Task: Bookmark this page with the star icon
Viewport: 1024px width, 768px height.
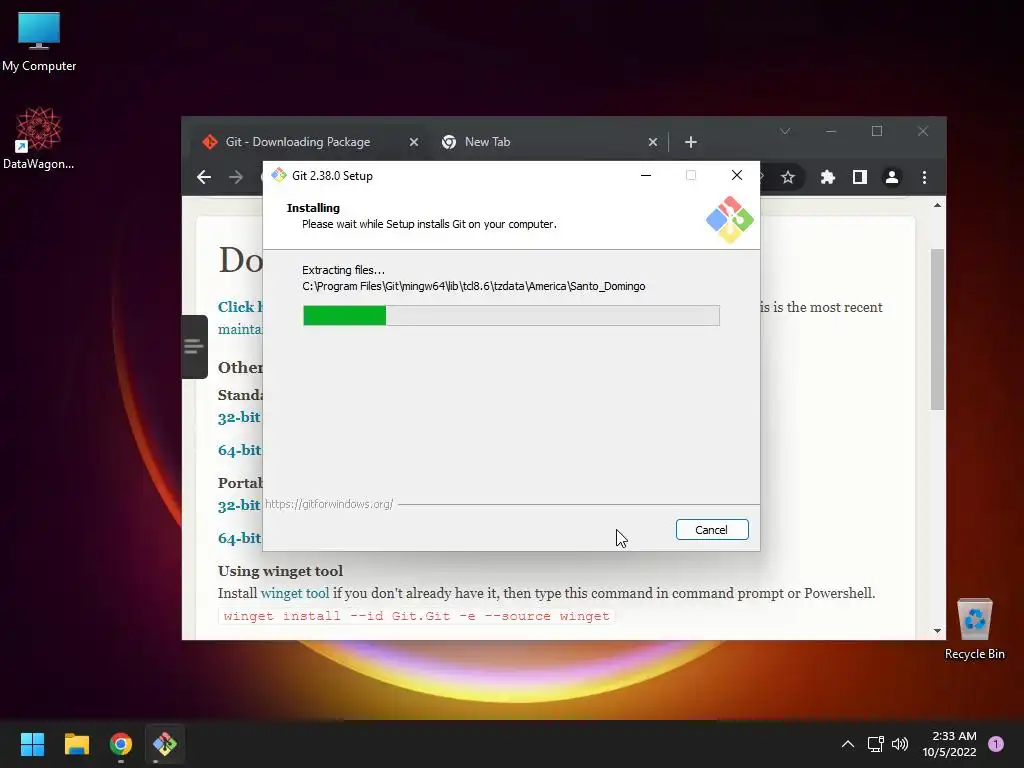Action: pyautogui.click(x=788, y=177)
